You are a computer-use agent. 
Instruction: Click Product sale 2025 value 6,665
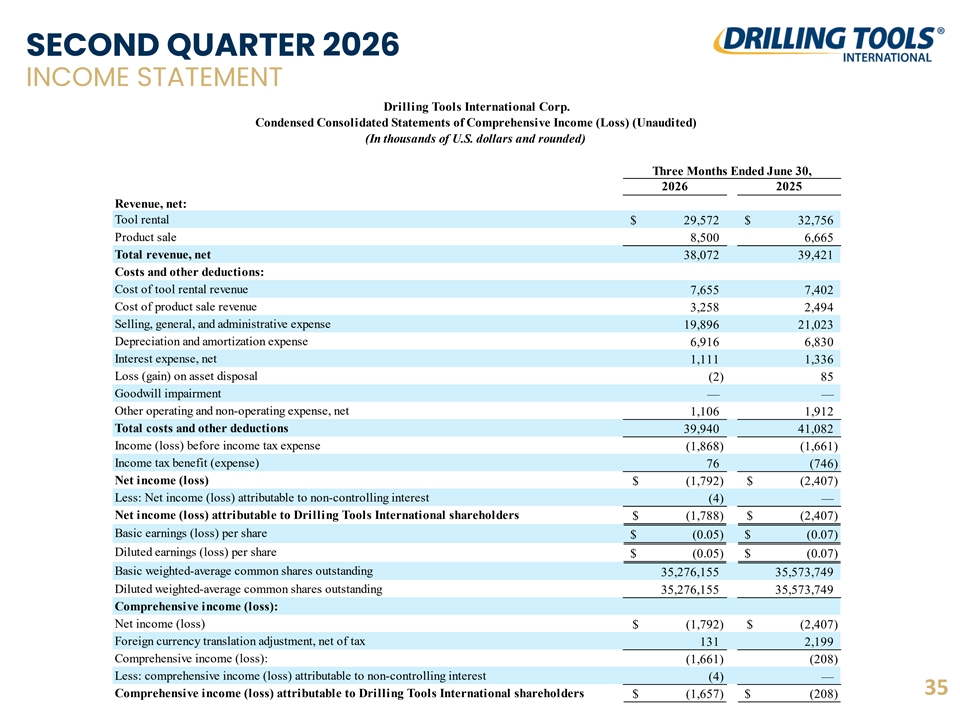pyautogui.click(x=819, y=238)
